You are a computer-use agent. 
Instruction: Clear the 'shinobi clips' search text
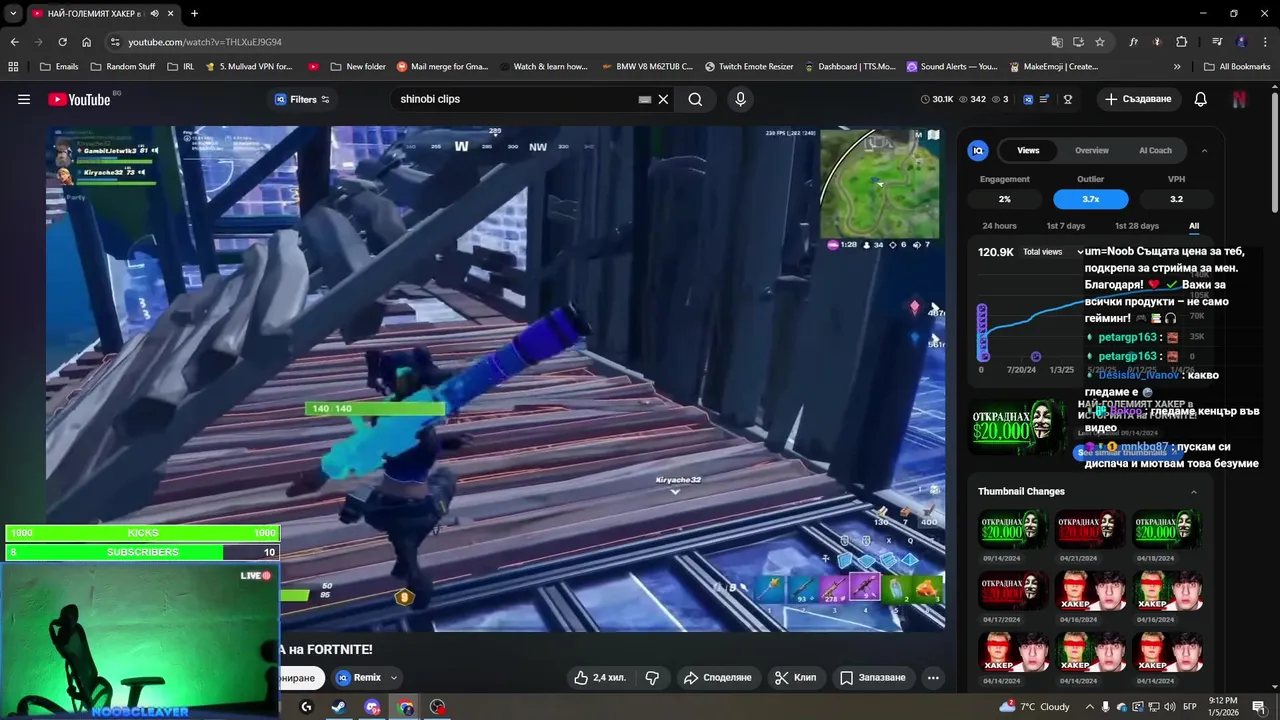pos(663,99)
